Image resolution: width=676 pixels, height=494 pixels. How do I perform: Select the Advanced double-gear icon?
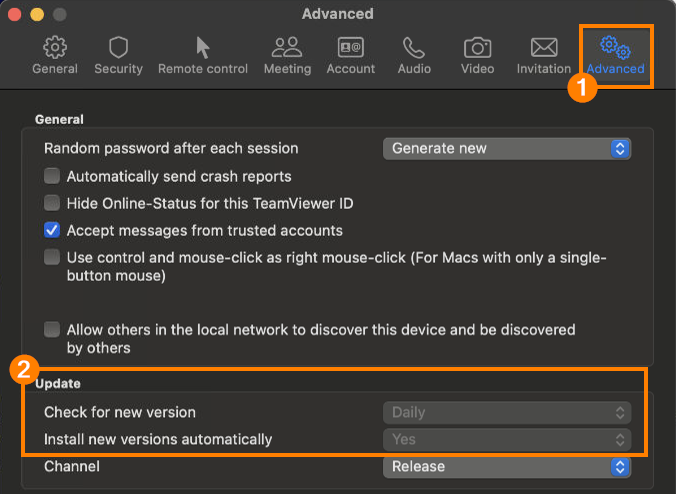coord(615,47)
